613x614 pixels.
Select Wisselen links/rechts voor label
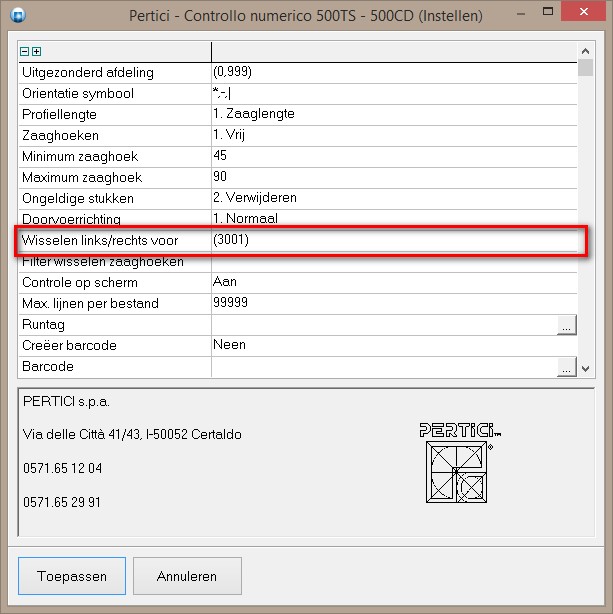pyautogui.click(x=100, y=240)
